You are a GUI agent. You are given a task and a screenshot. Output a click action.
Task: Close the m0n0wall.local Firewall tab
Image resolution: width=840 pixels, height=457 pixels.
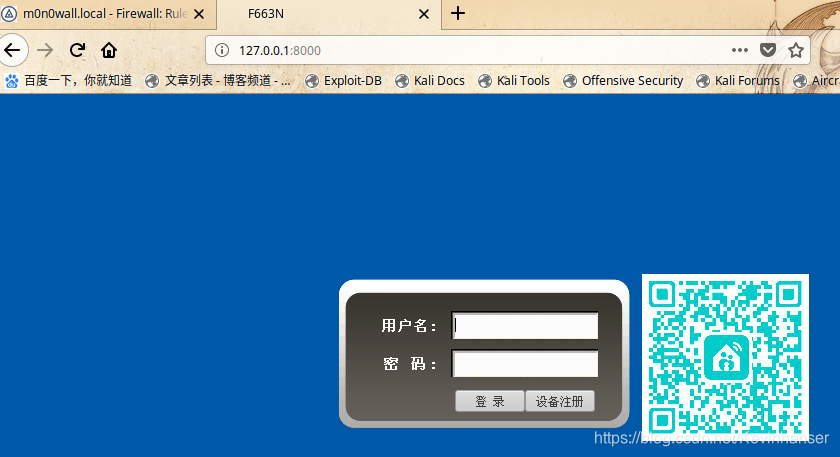(199, 14)
